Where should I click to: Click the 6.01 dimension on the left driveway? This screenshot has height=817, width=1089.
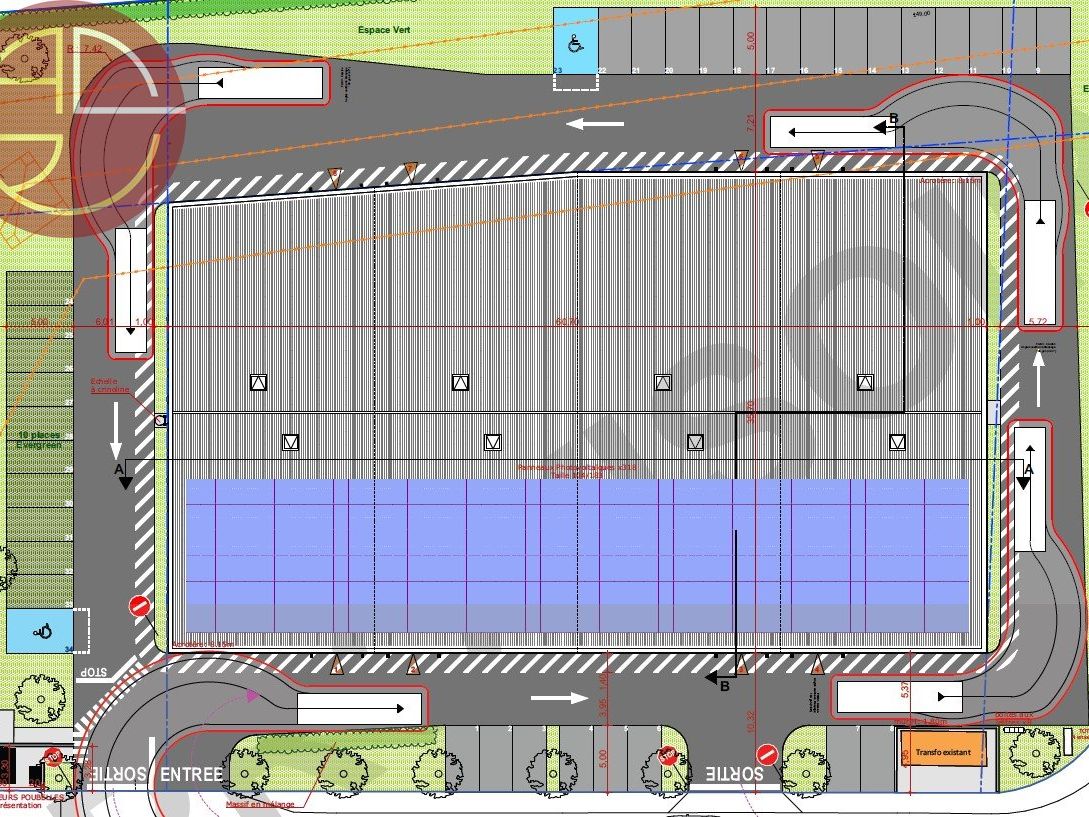point(103,321)
